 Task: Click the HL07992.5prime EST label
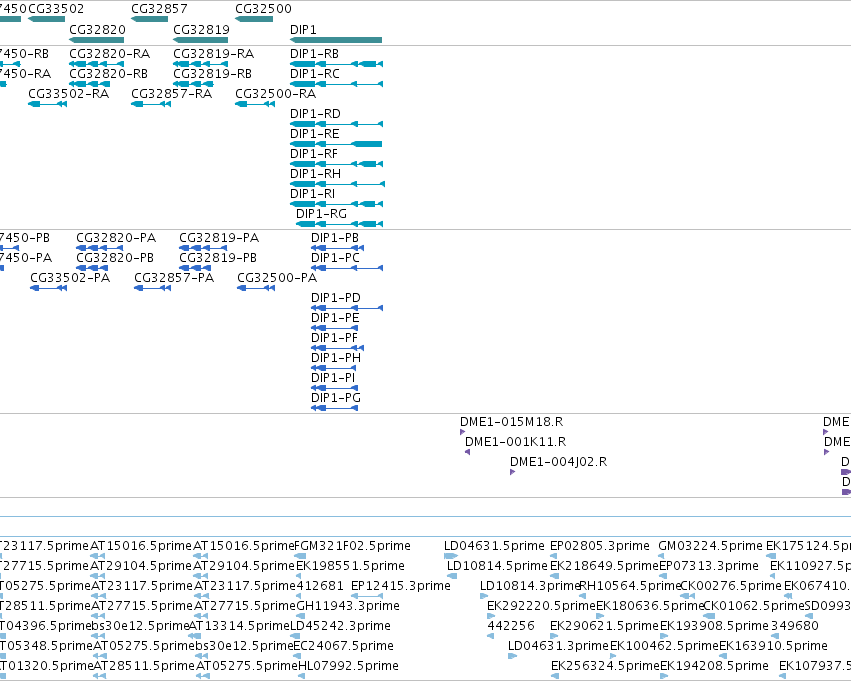point(348,666)
